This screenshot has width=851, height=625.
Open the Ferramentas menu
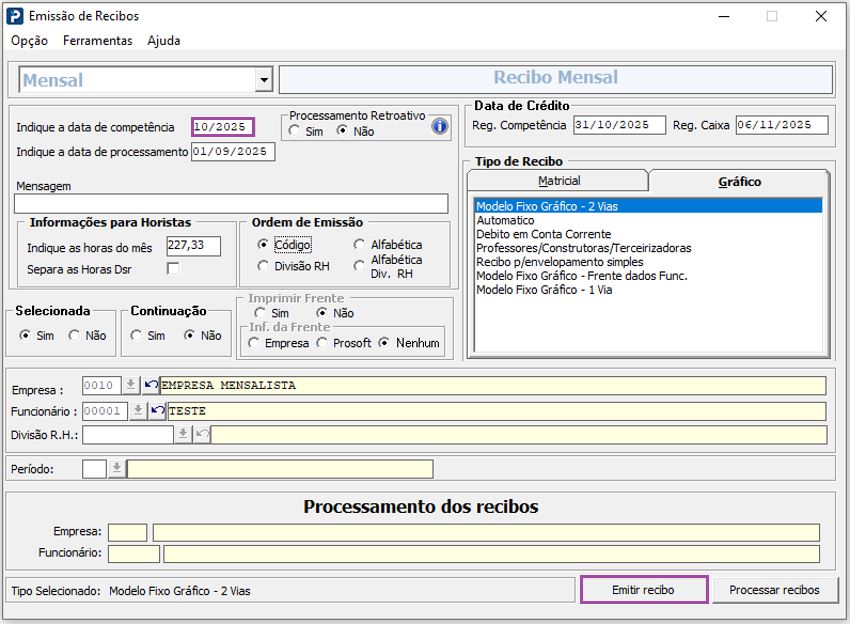(x=97, y=41)
